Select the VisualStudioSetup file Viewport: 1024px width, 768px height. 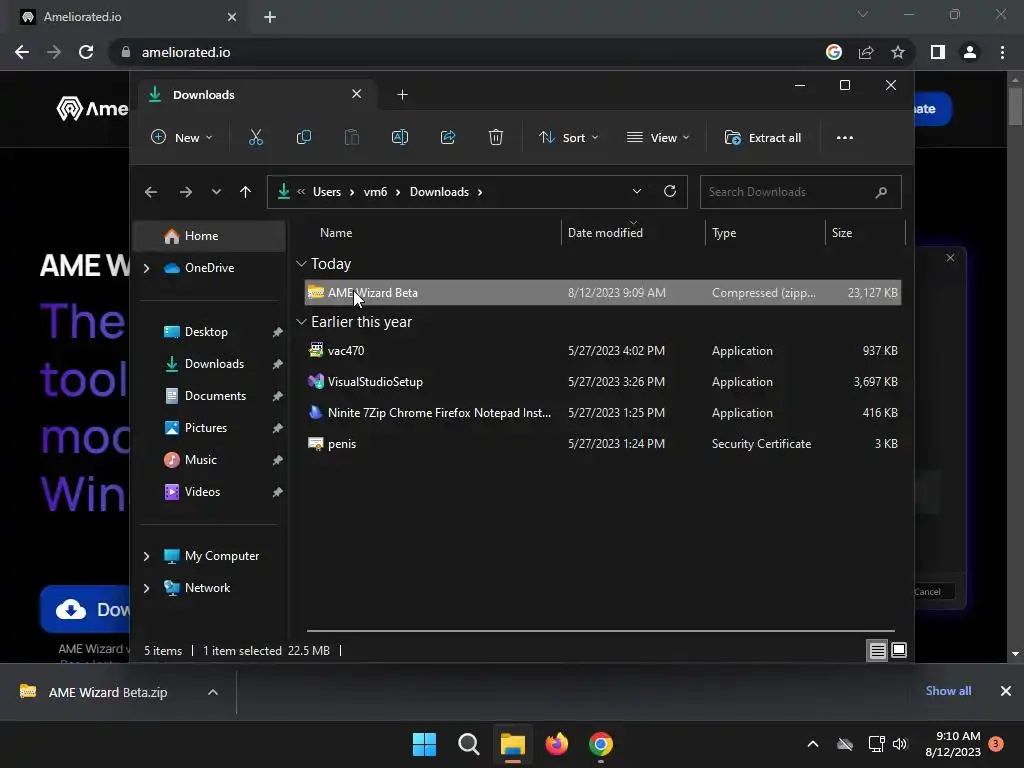pos(603,382)
